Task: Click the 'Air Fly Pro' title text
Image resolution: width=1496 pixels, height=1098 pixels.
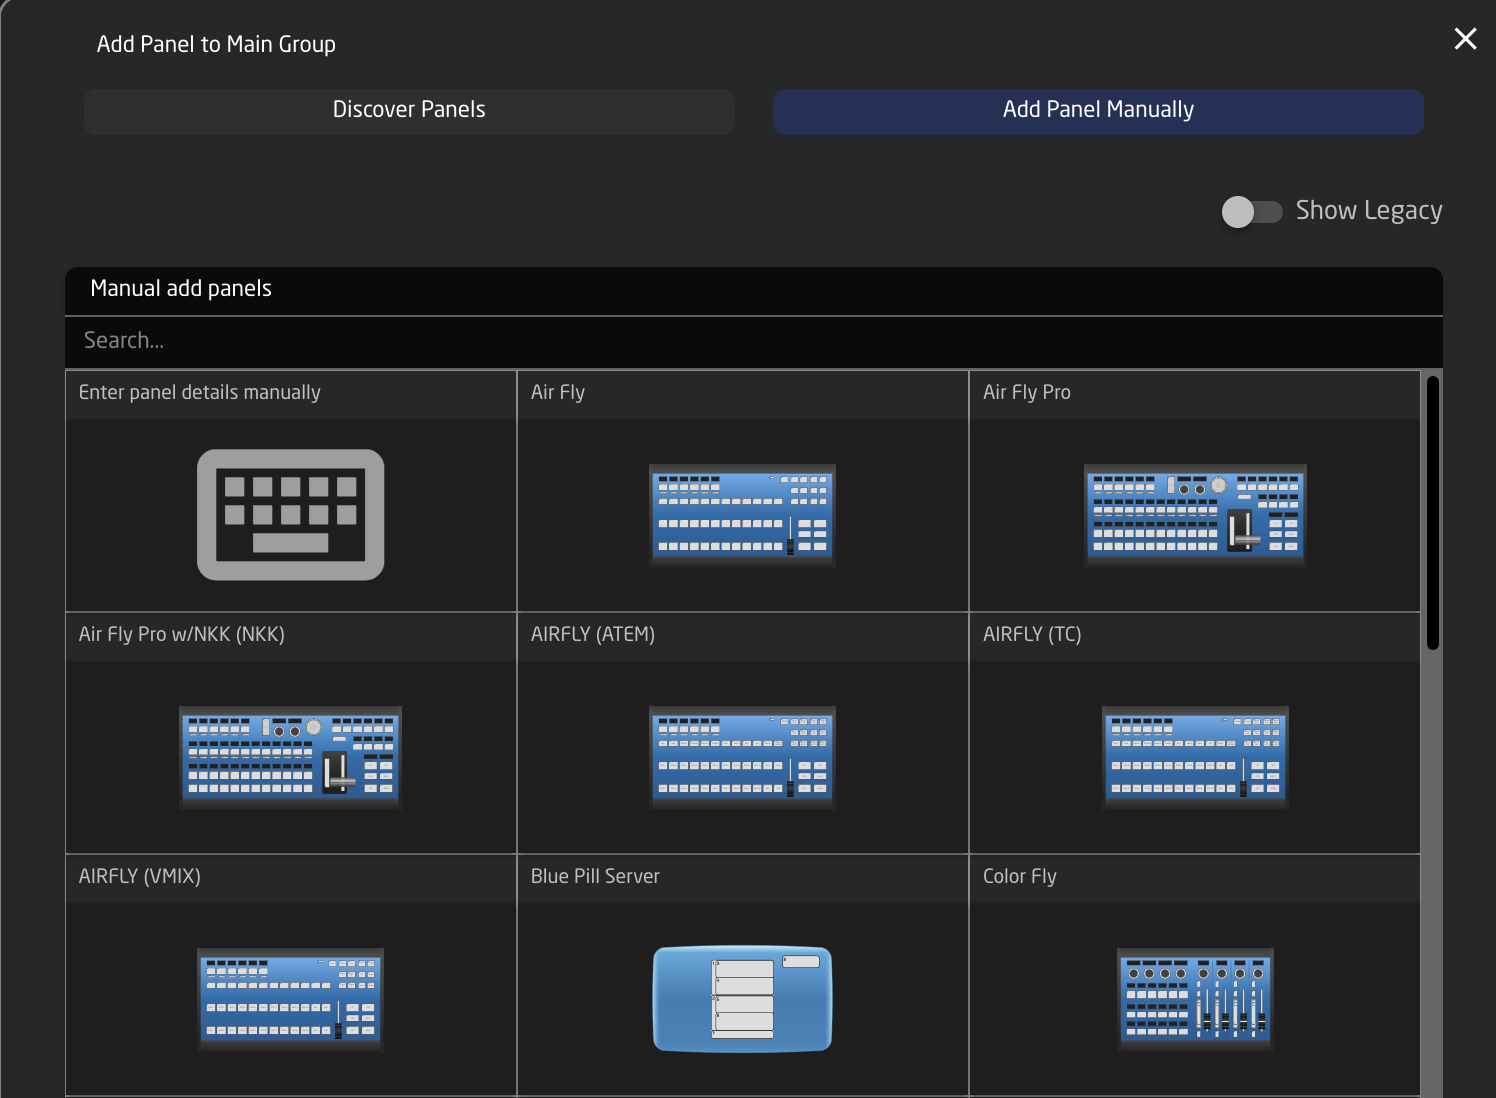Action: 1027,393
